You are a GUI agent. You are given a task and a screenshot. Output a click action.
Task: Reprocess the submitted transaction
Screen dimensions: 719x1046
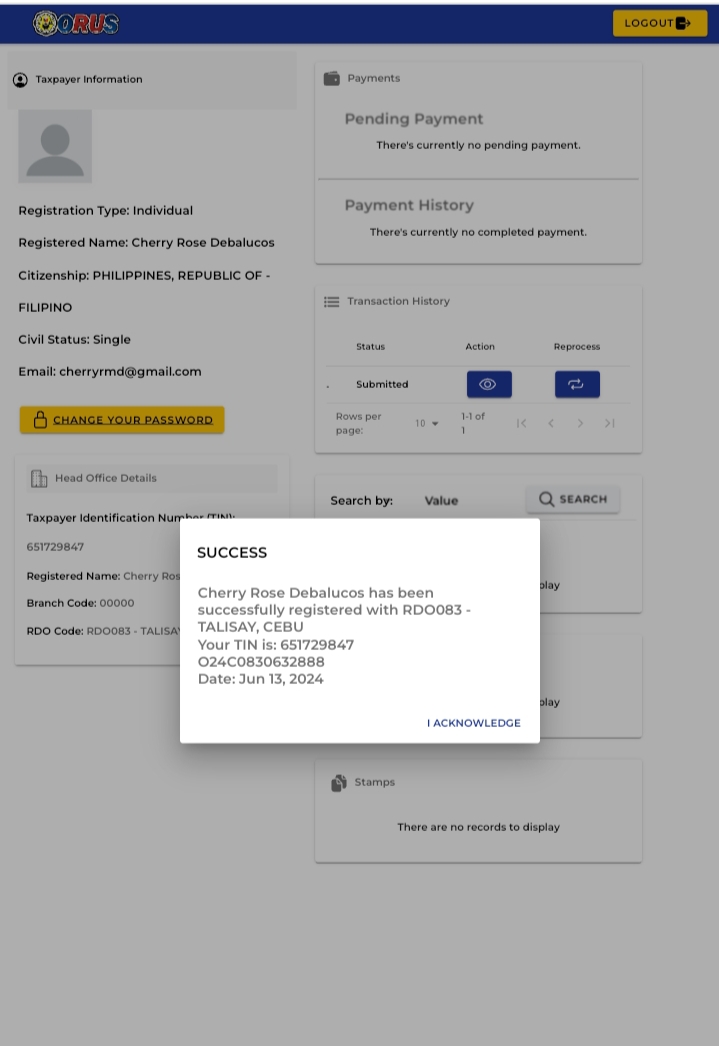(x=577, y=385)
